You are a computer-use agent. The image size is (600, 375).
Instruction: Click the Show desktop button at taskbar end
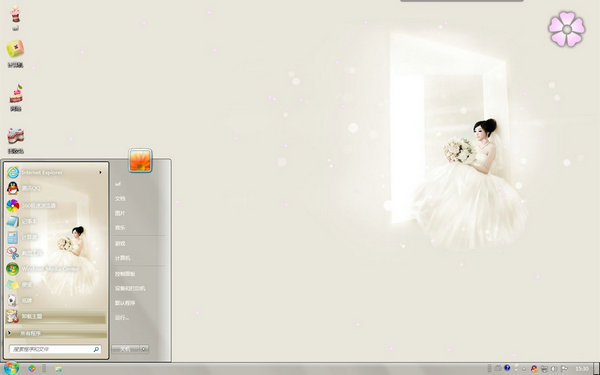coord(596,369)
